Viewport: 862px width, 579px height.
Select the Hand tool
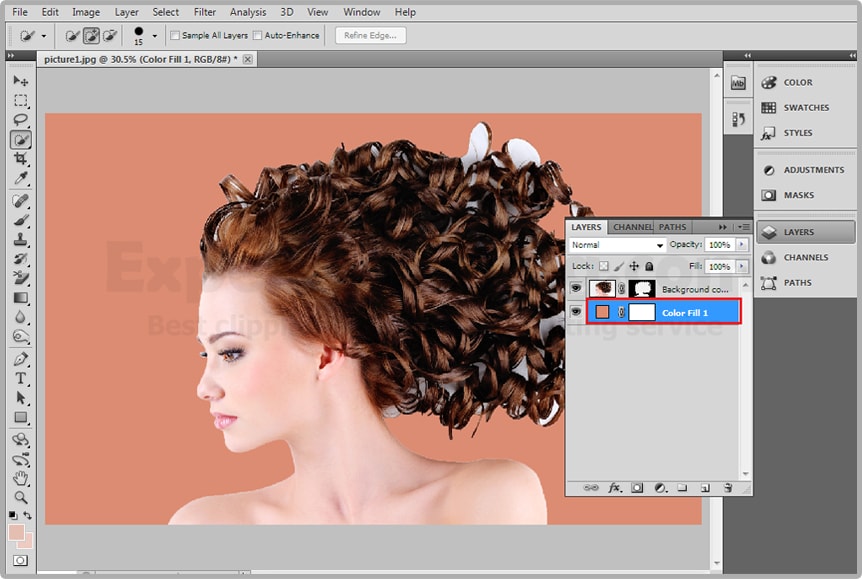tap(20, 478)
